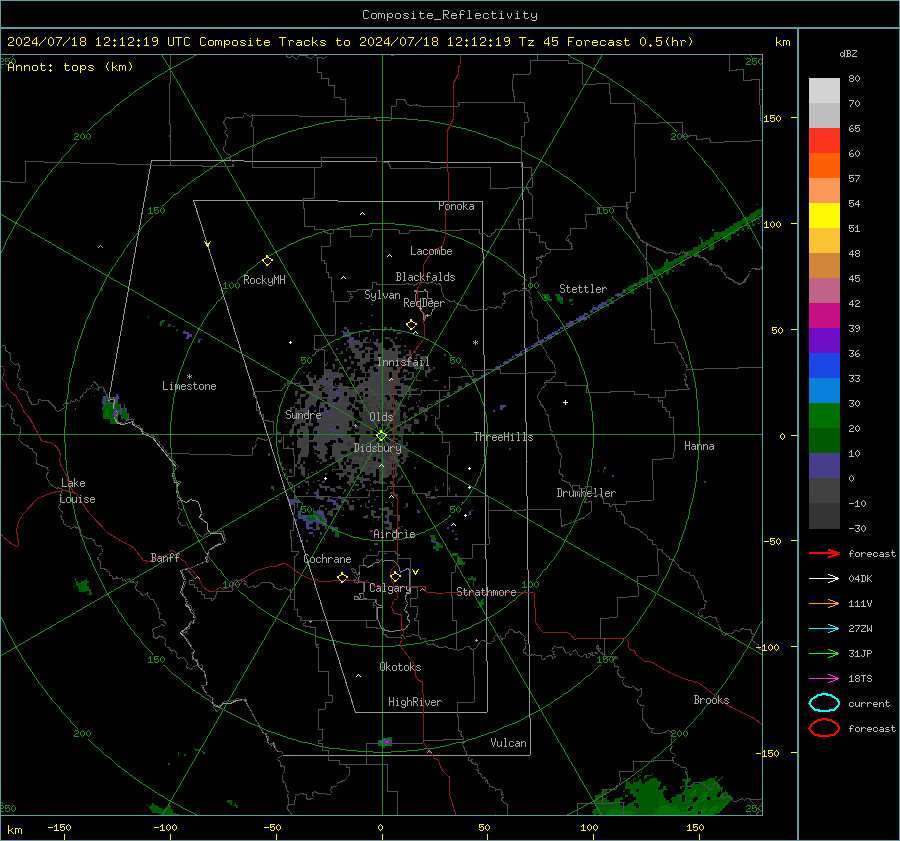Click the yellow 54-51 dBZ color swatch
Image resolution: width=900 pixels, height=841 pixels.
(824, 216)
